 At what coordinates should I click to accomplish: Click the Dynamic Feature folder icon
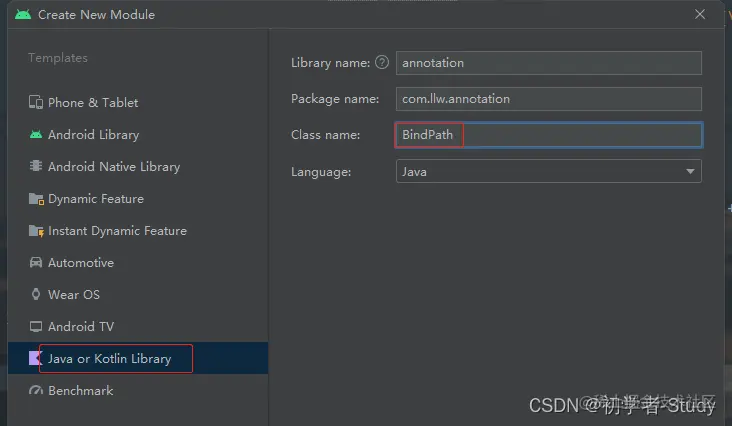tap(36, 199)
